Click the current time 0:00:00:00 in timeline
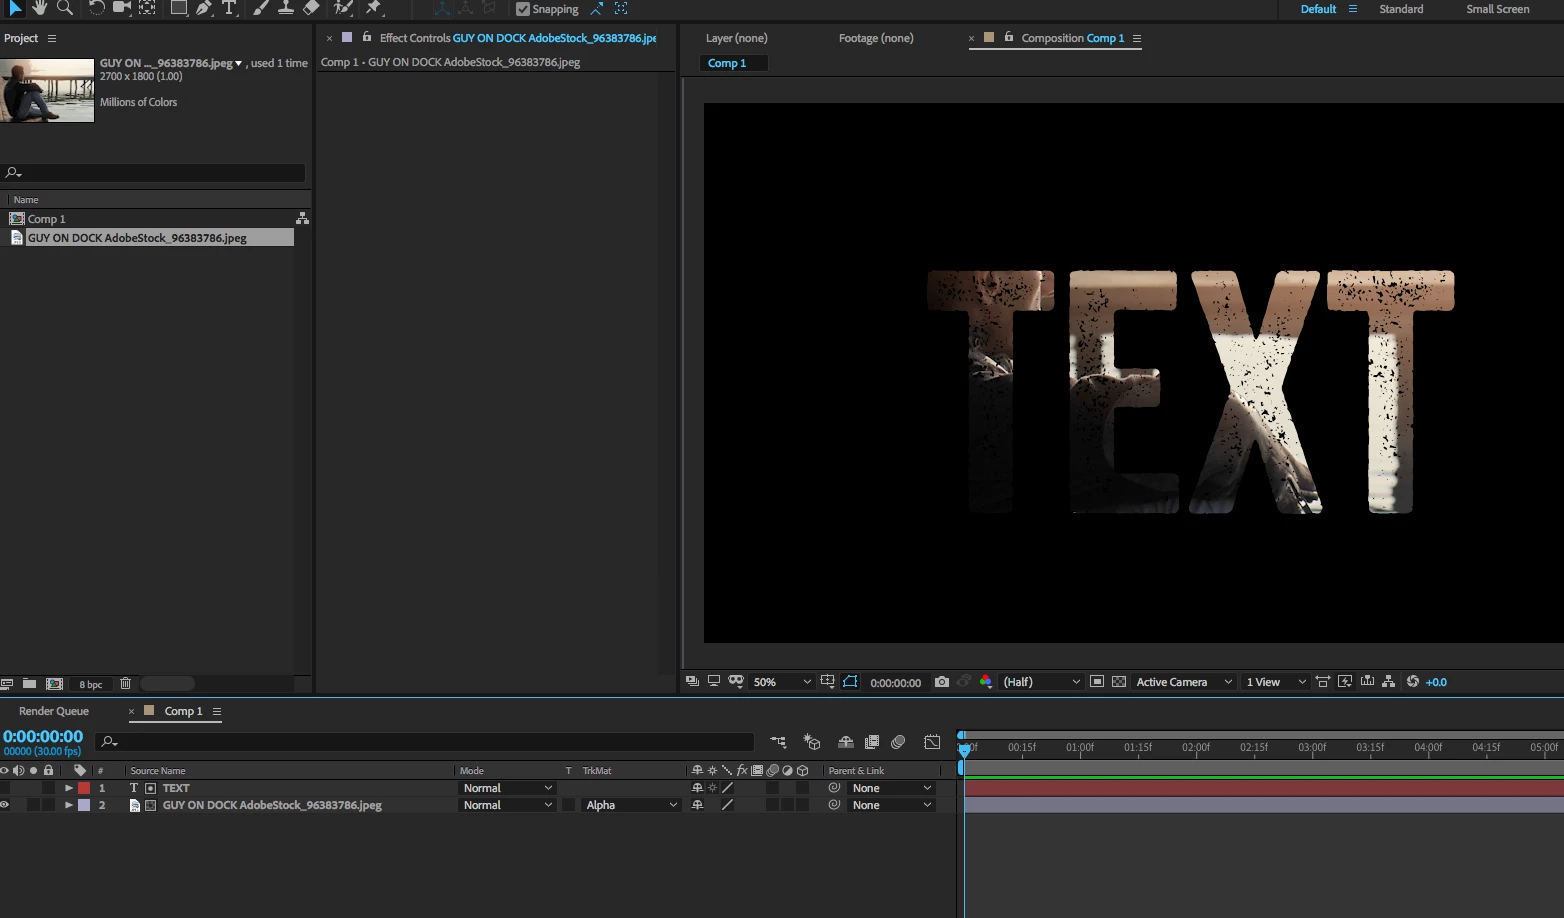The image size is (1564, 918). (x=43, y=736)
